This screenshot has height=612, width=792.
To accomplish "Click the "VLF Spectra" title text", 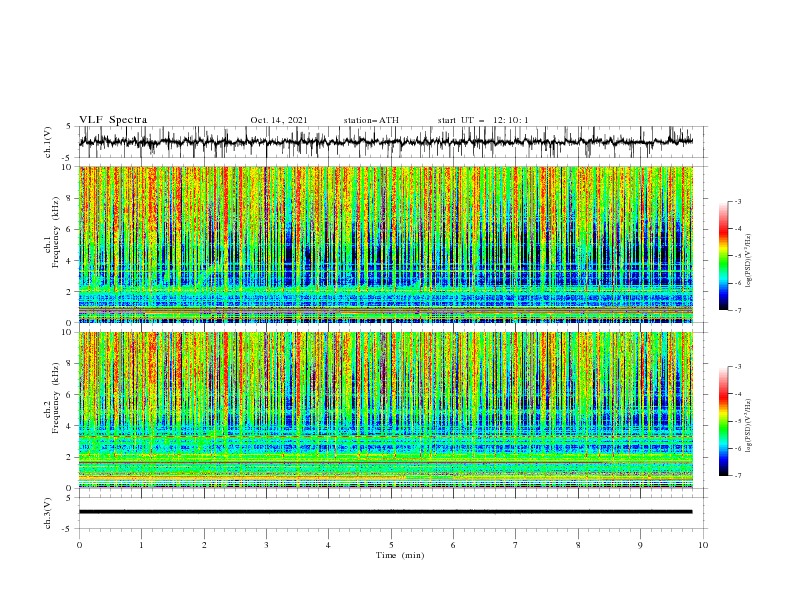I will click(113, 120).
